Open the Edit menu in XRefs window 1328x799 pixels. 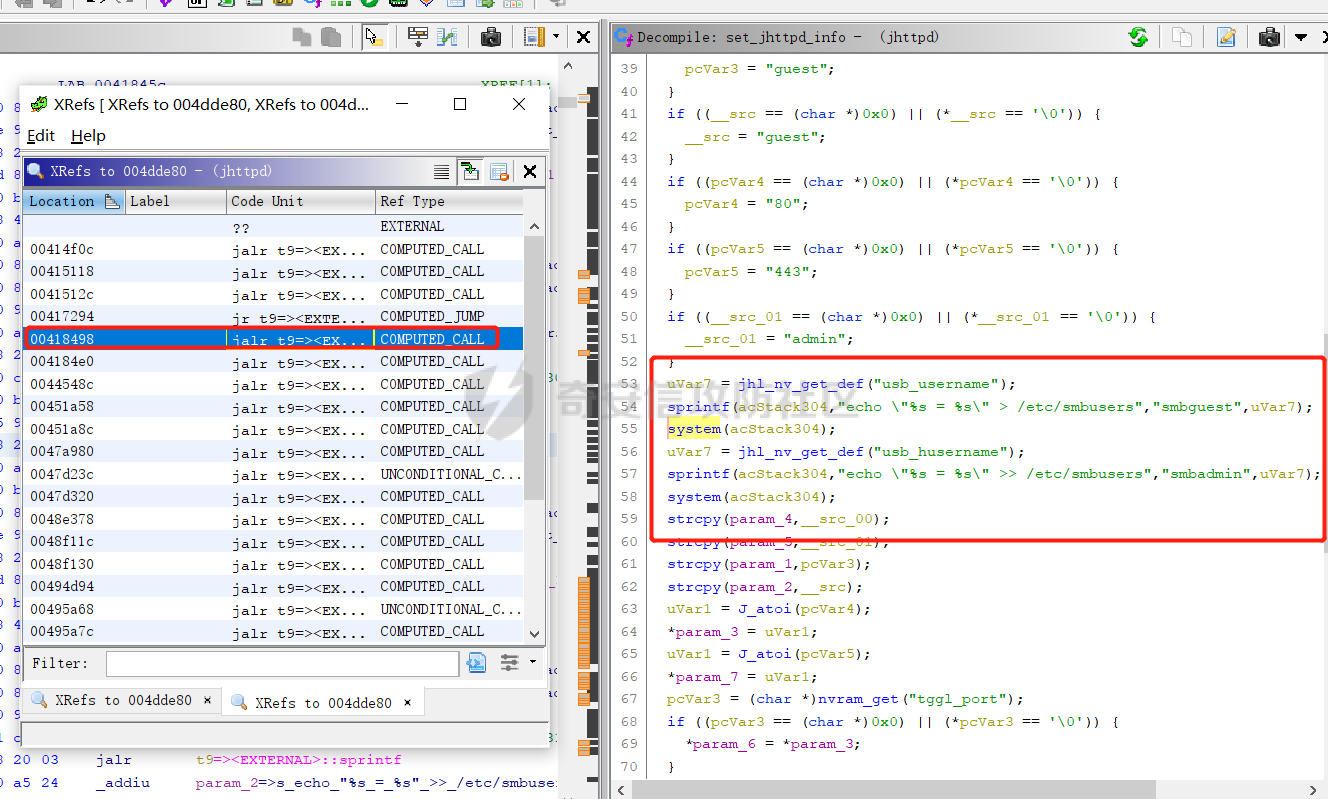pos(41,136)
